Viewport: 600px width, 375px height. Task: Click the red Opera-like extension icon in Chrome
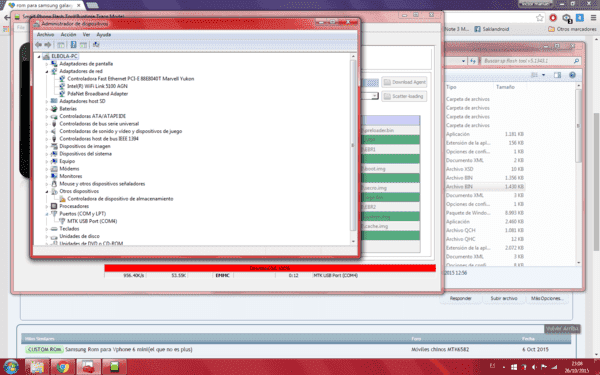tap(553, 18)
